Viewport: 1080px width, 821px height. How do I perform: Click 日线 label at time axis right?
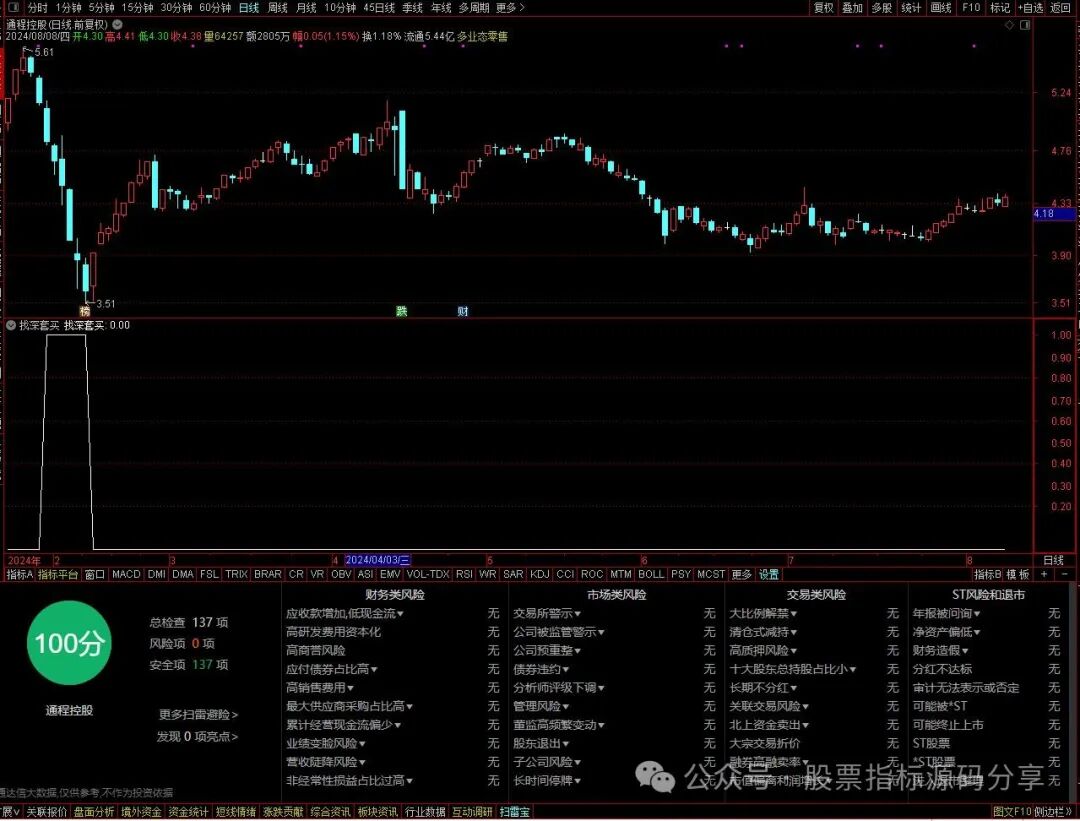[1053, 560]
